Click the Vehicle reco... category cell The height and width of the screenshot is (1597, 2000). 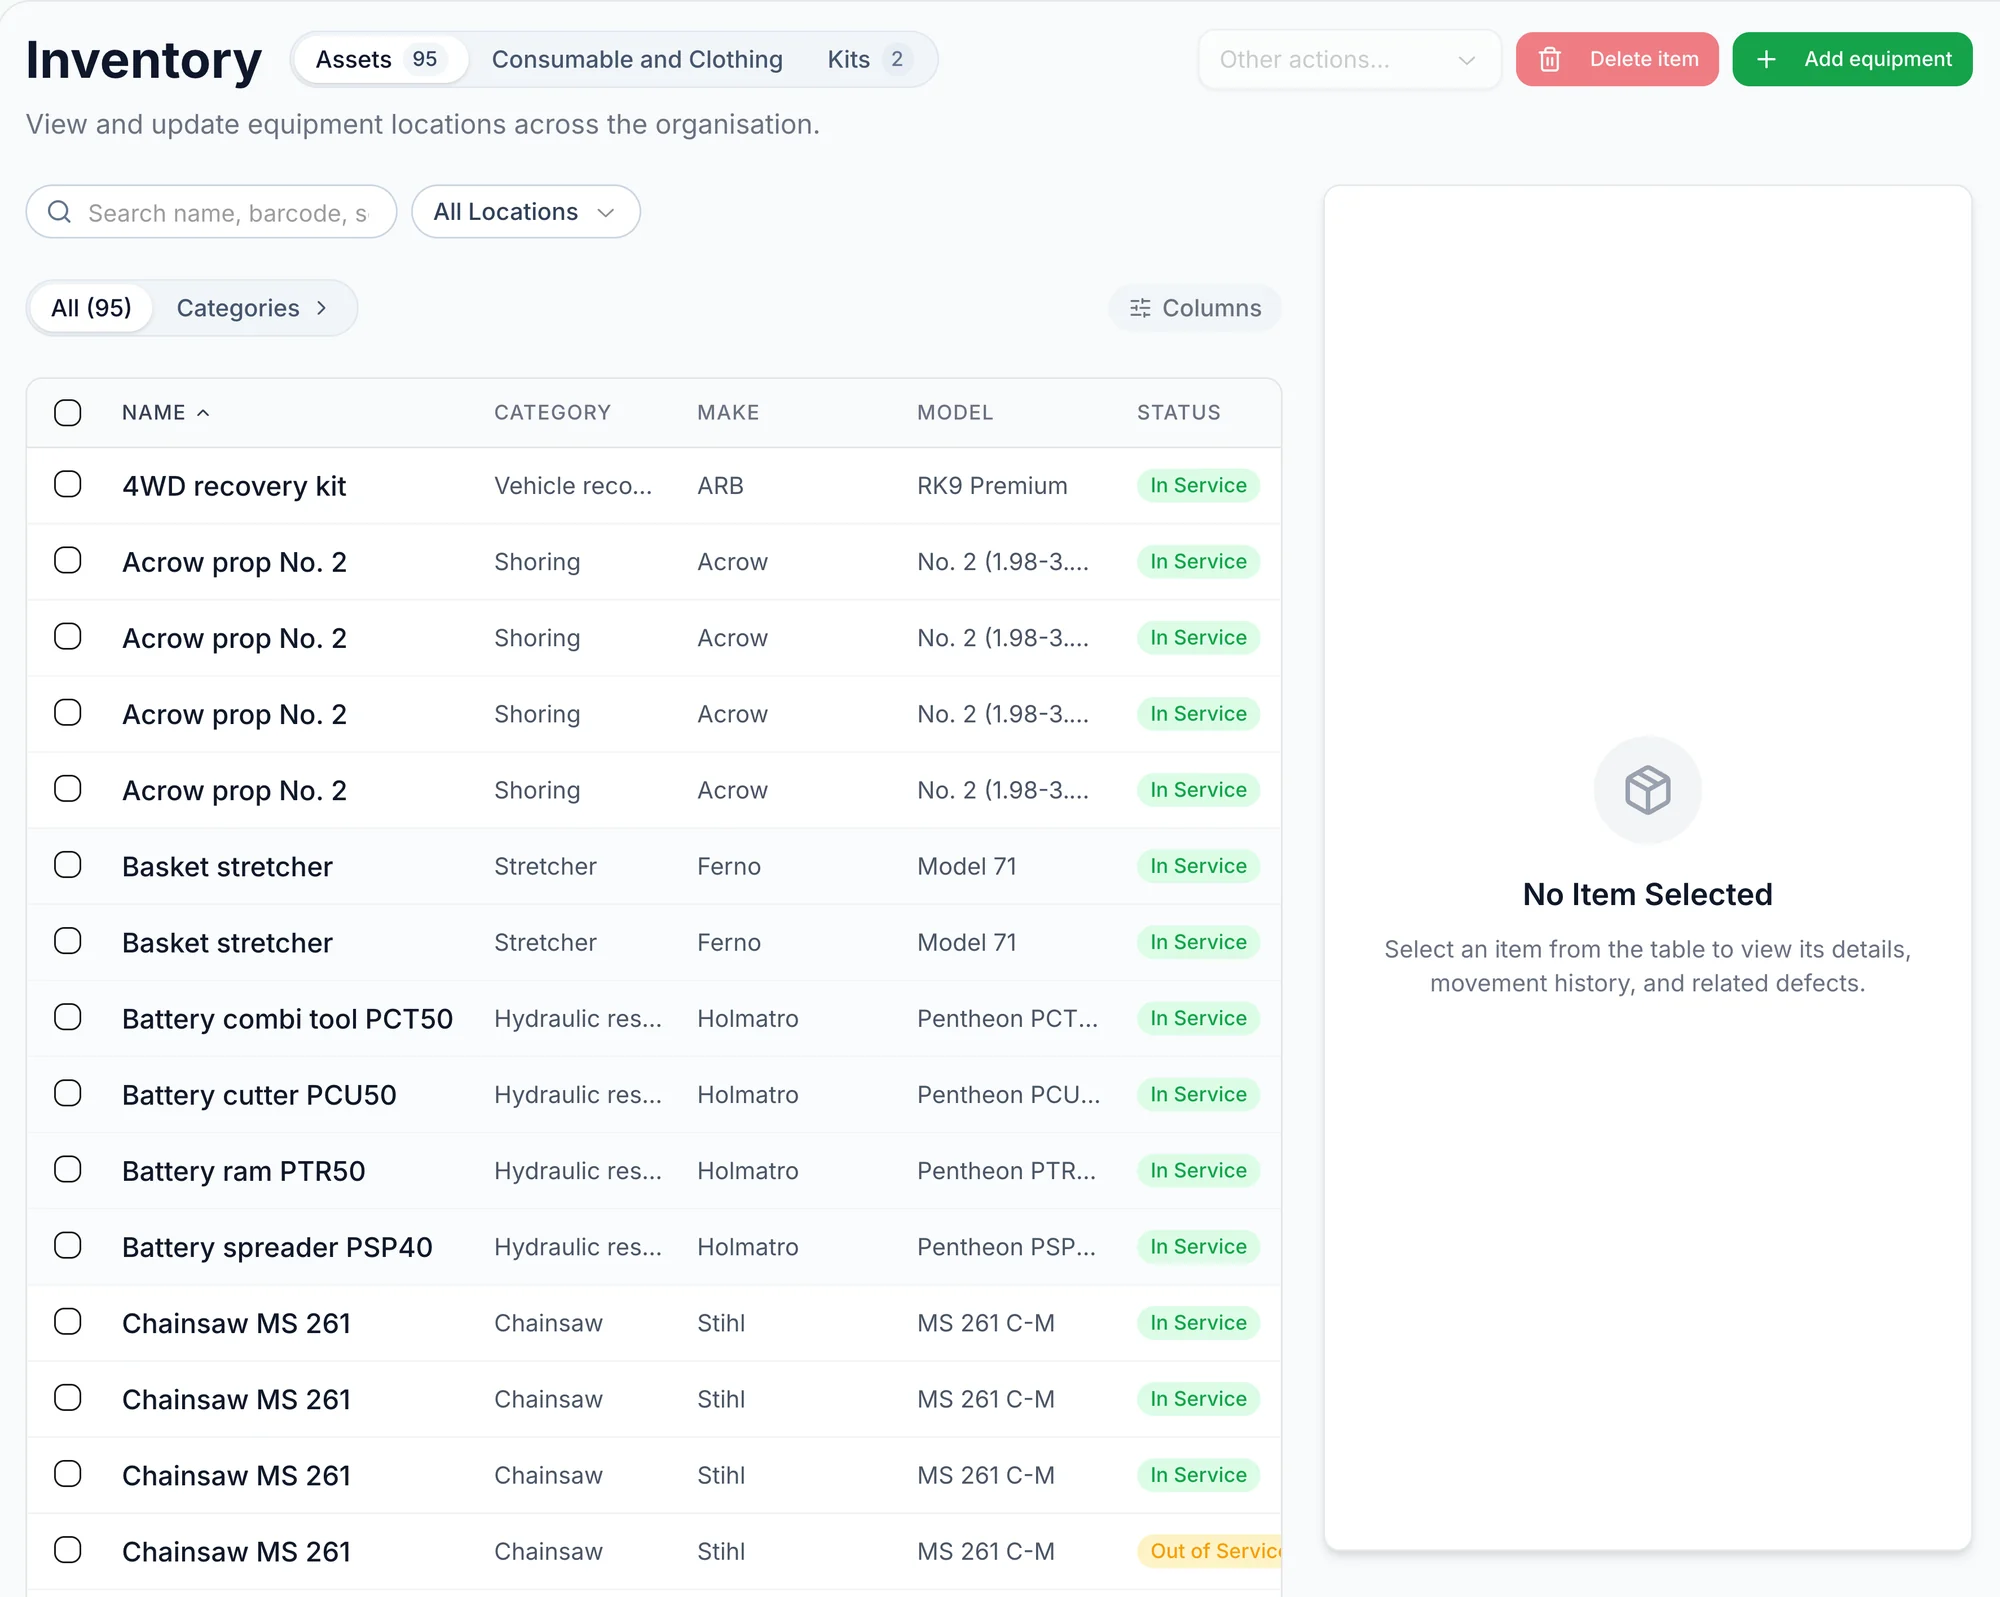(573, 486)
